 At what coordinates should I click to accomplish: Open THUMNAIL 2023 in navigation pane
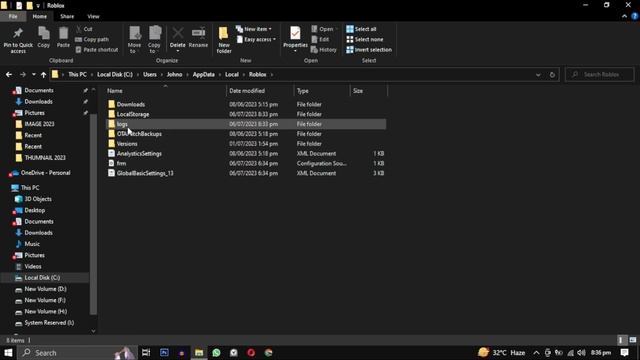click(x=44, y=158)
